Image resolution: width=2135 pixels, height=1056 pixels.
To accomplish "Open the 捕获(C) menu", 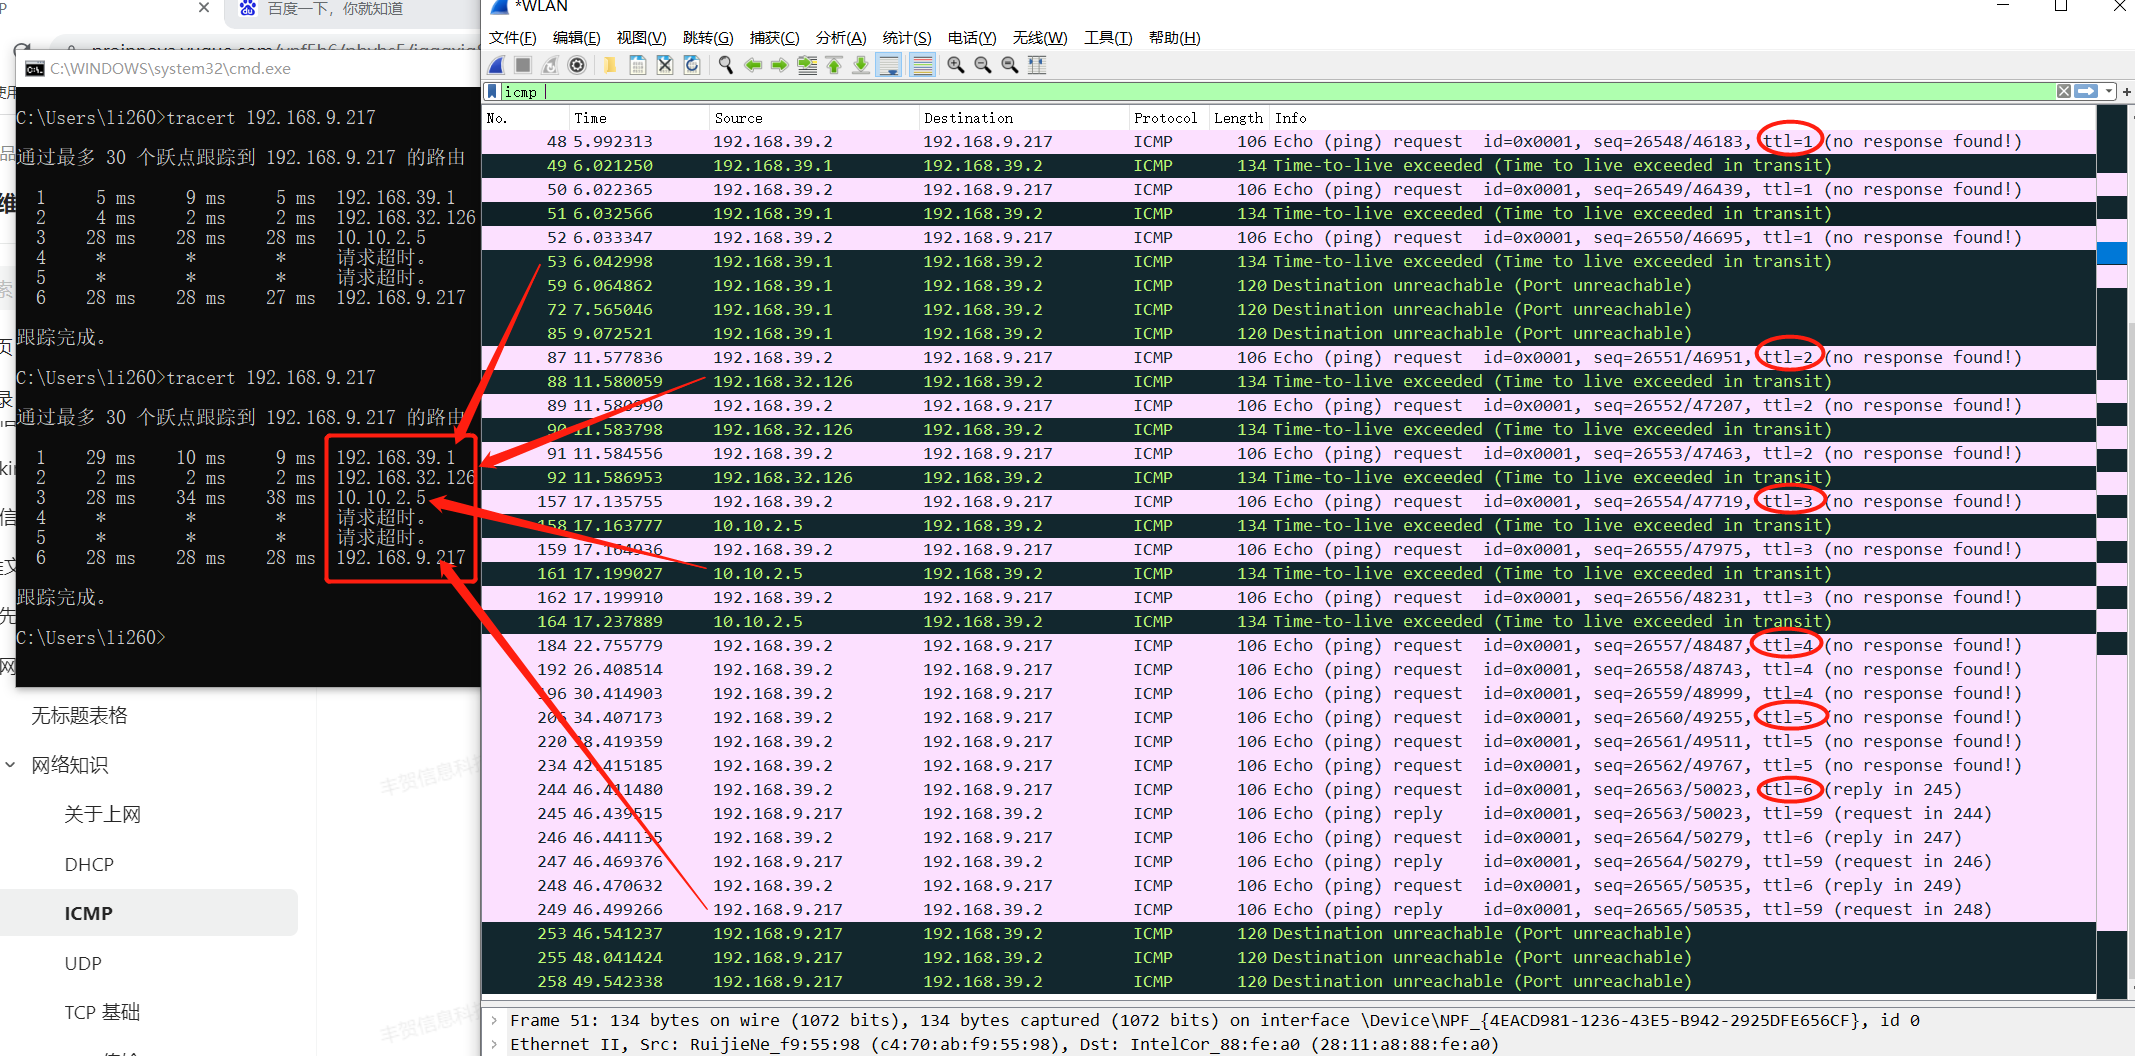I will (774, 38).
